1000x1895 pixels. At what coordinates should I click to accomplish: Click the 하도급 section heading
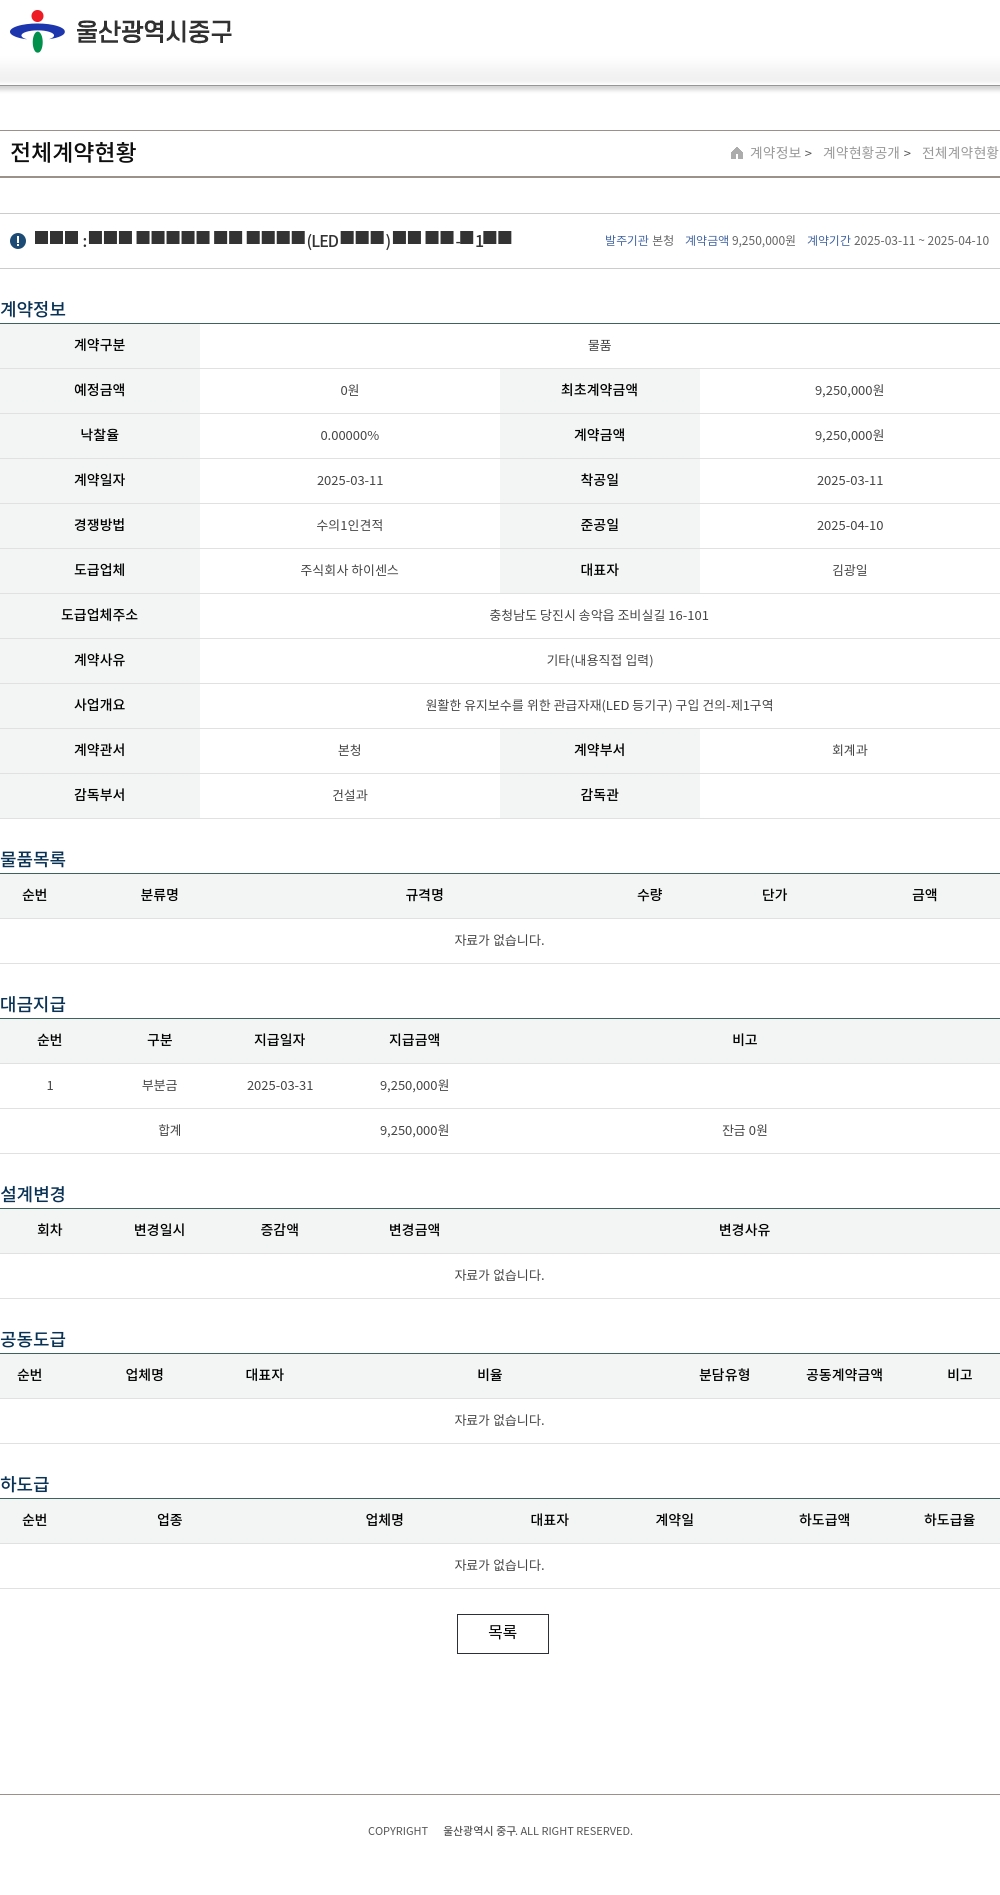point(25,1484)
